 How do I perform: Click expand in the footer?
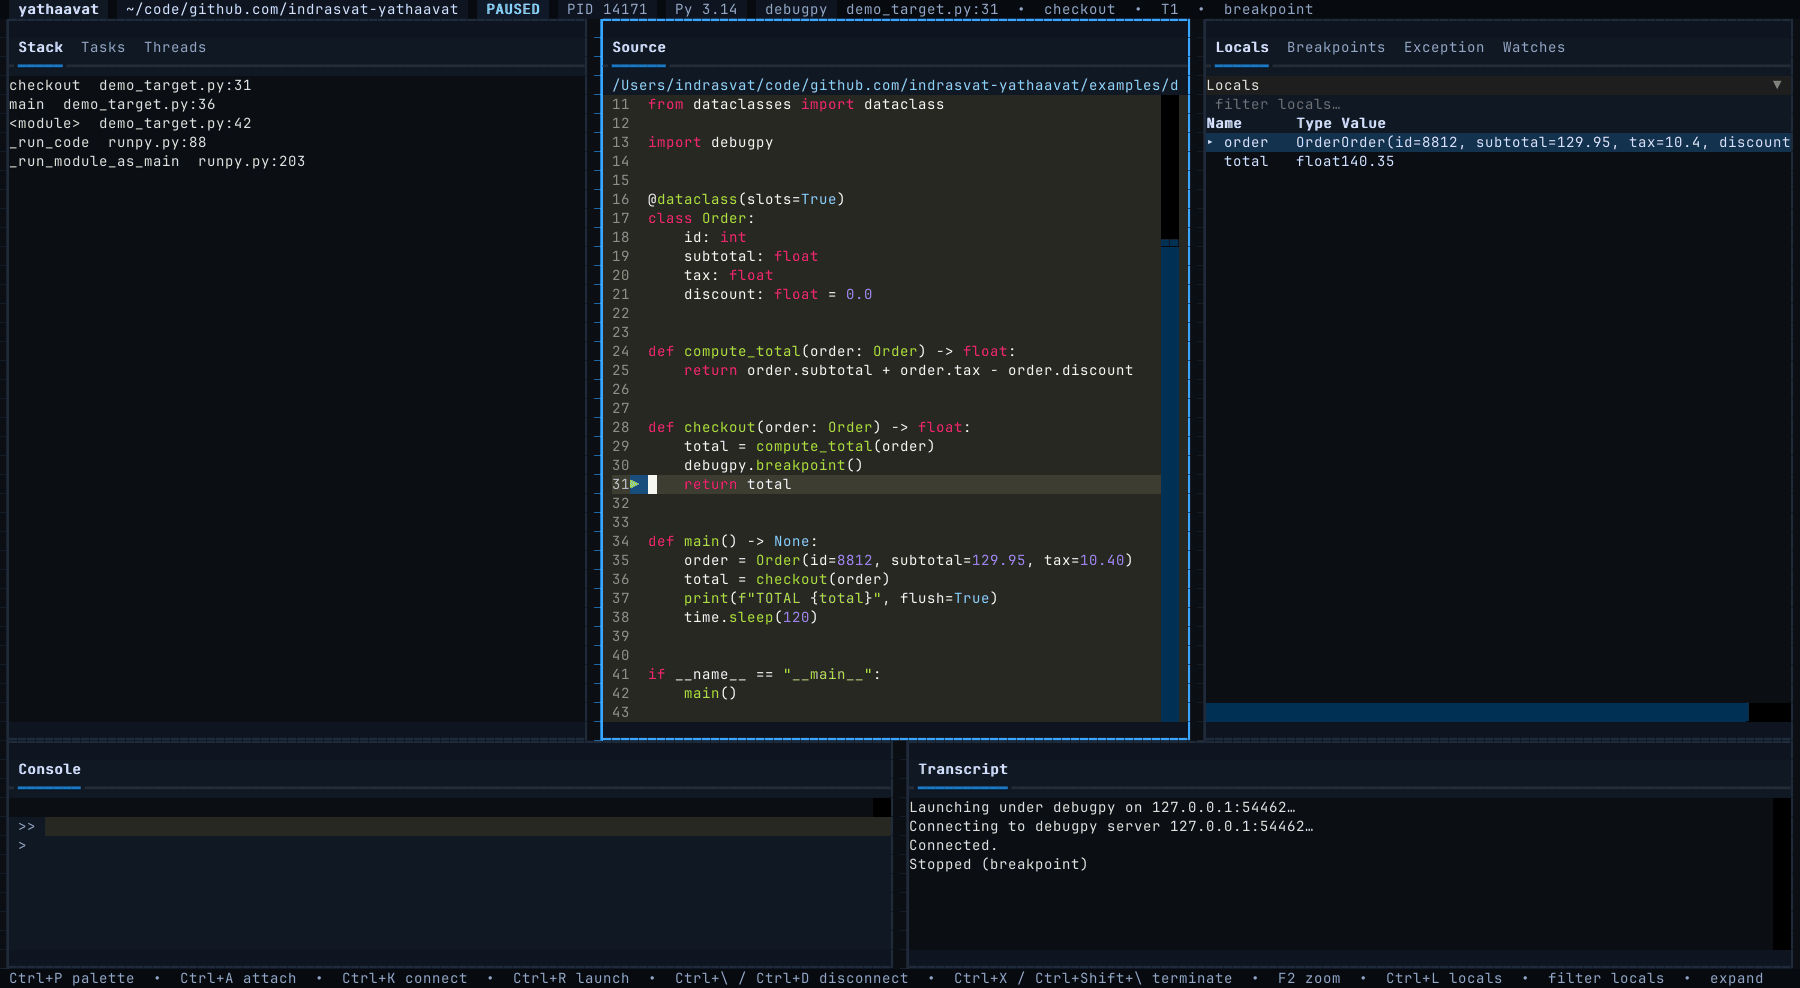pyautogui.click(x=1737, y=978)
